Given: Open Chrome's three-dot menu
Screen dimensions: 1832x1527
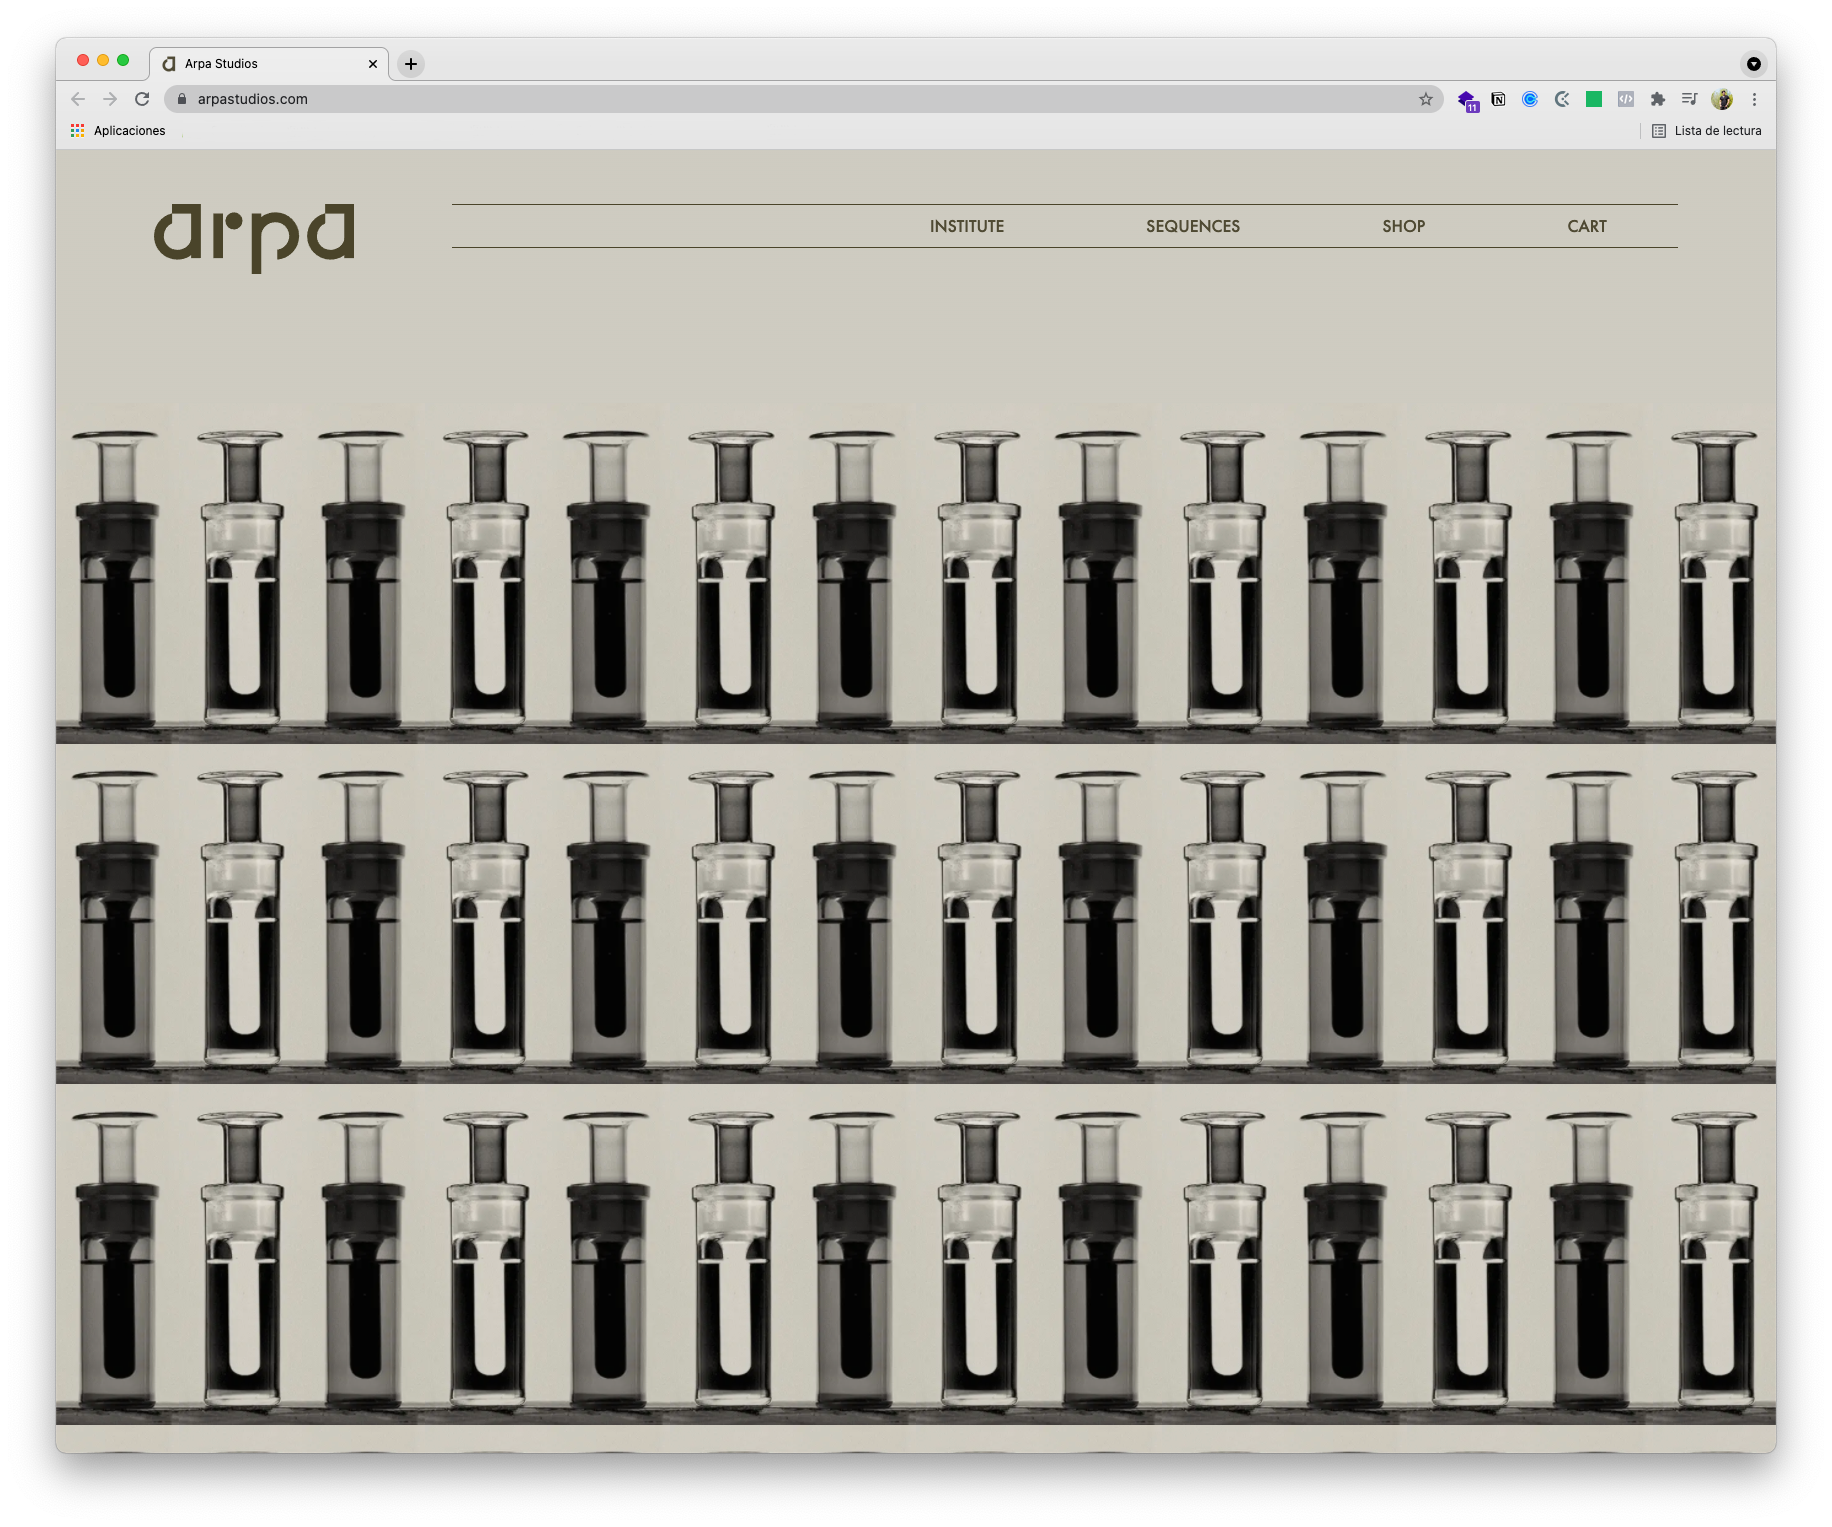Looking at the screenshot, I should (x=1754, y=99).
